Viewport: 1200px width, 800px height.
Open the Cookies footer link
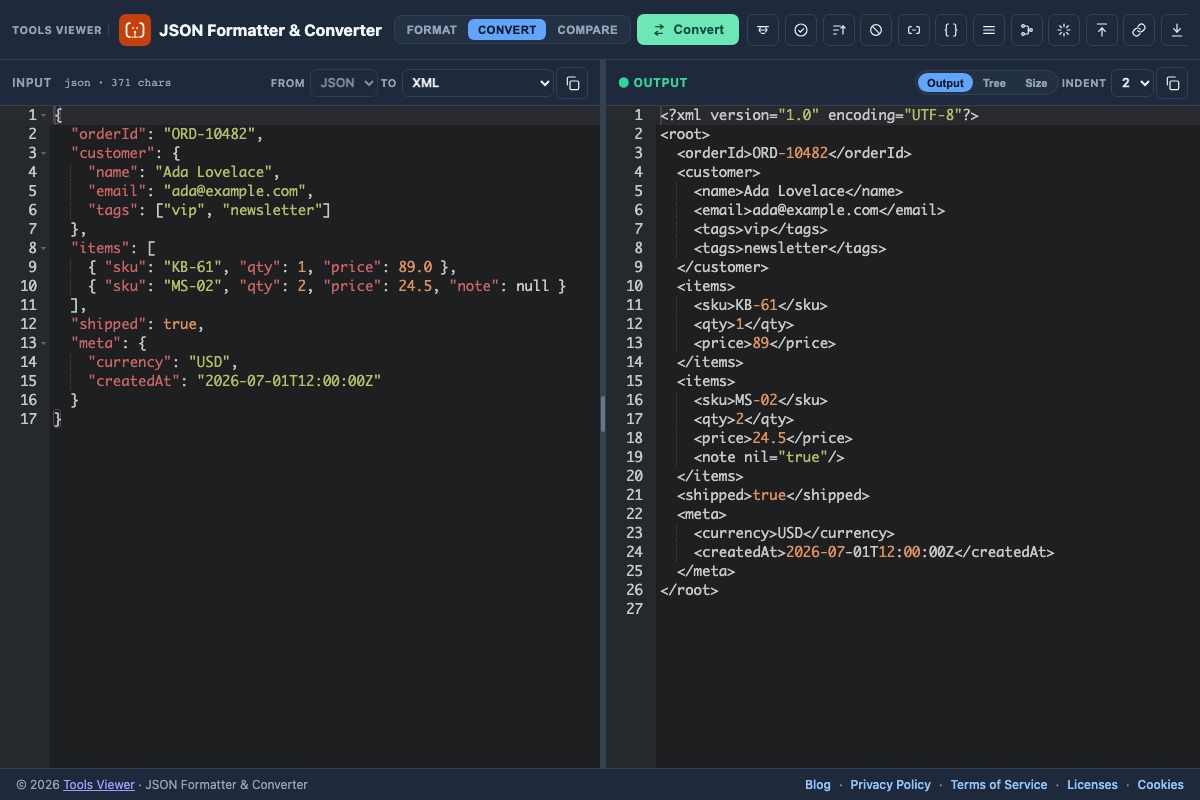1160,785
